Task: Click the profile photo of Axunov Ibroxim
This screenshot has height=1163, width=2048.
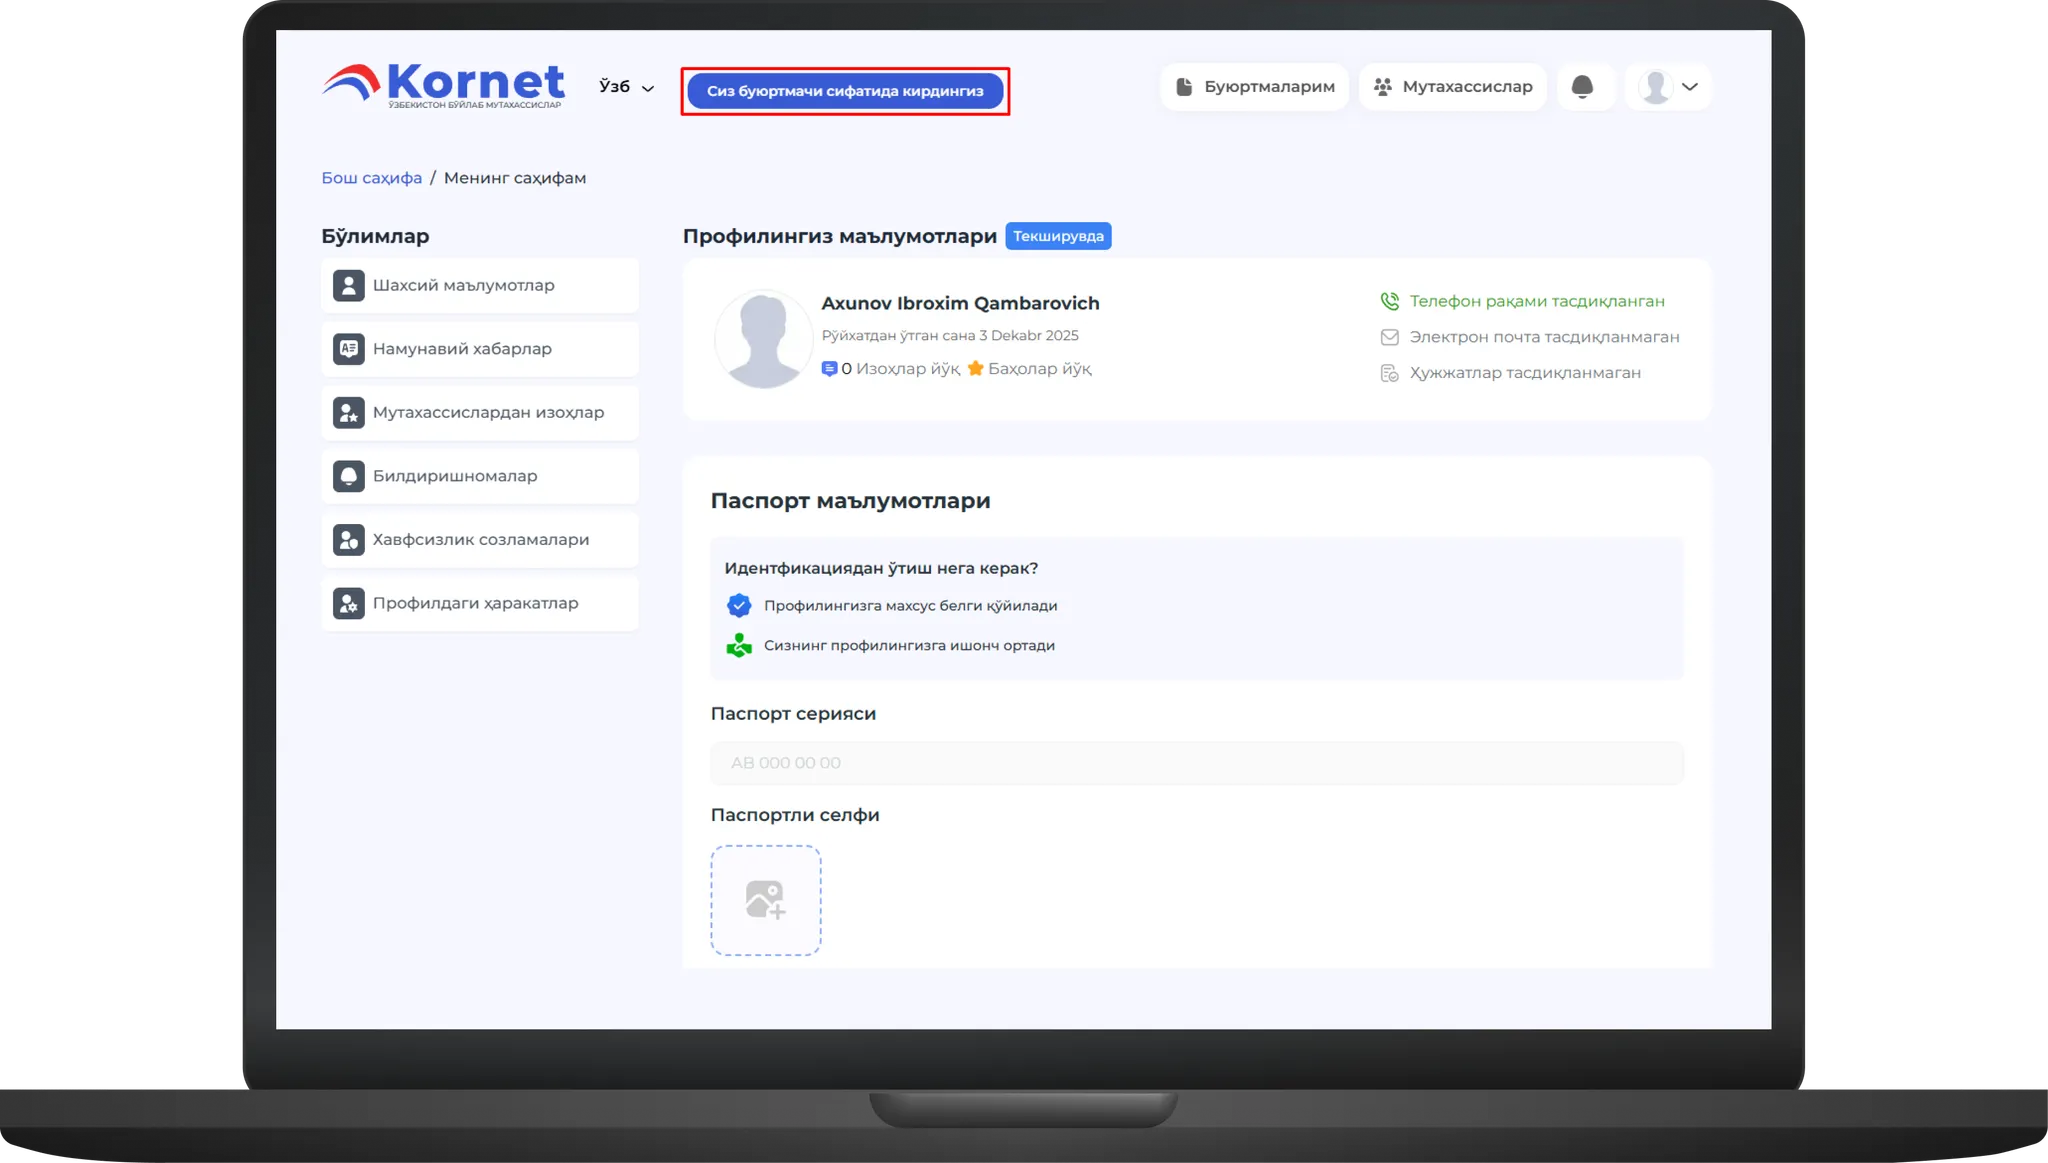Action: click(x=764, y=339)
